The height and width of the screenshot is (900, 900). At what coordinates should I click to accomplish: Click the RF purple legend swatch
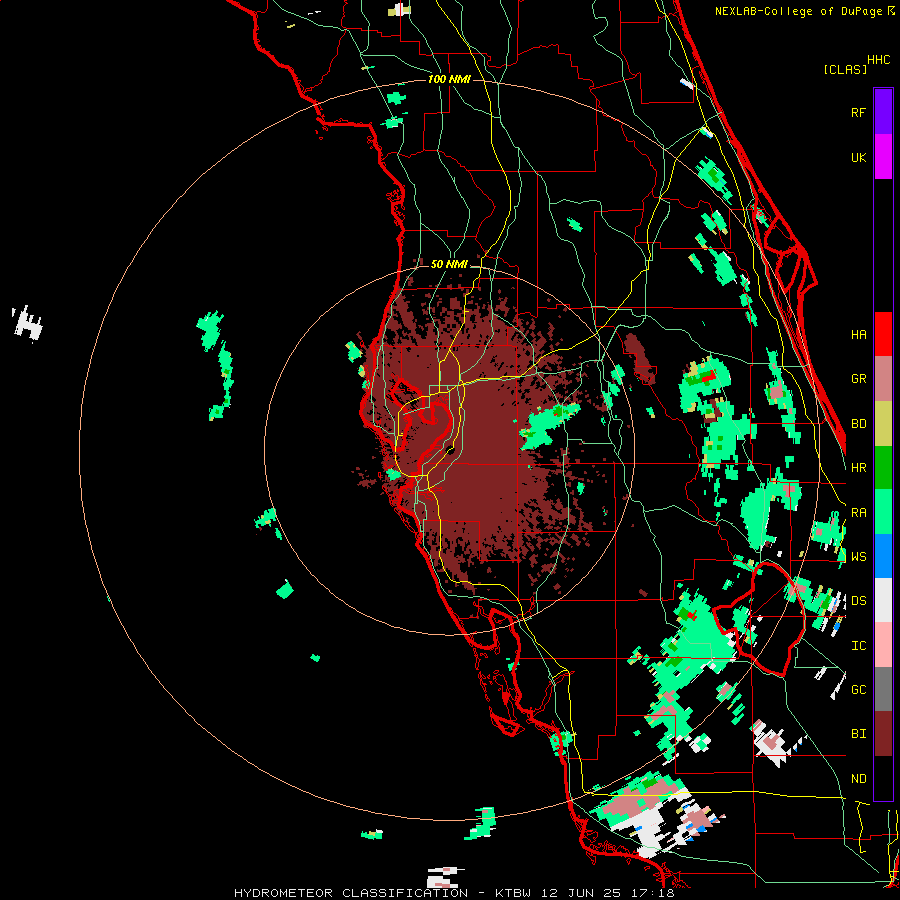point(883,112)
